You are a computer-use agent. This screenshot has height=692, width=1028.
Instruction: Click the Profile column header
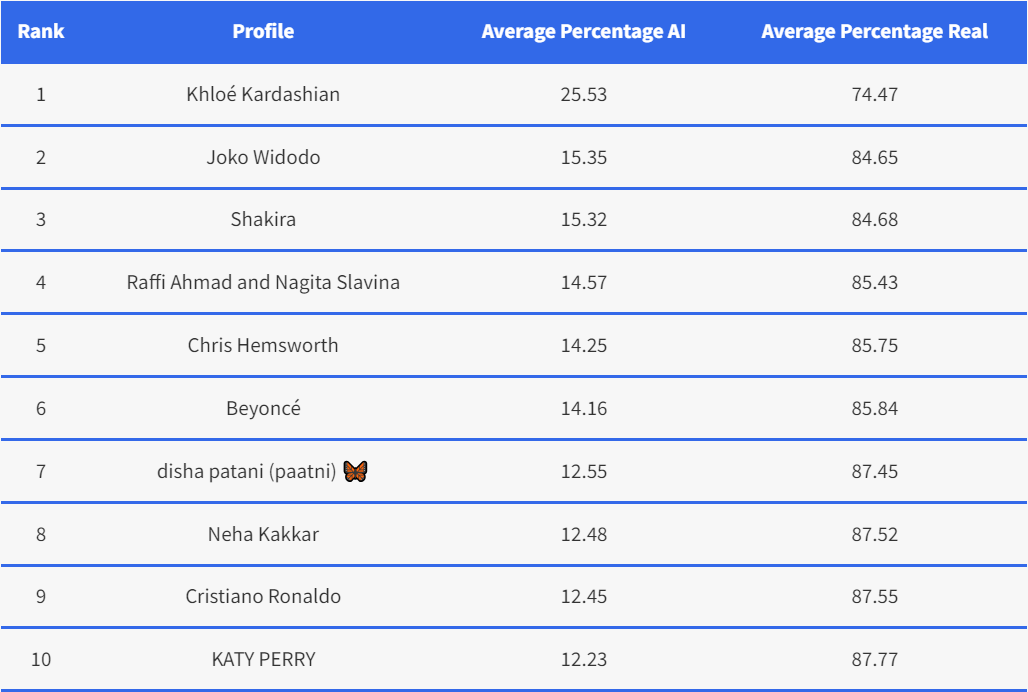263,31
